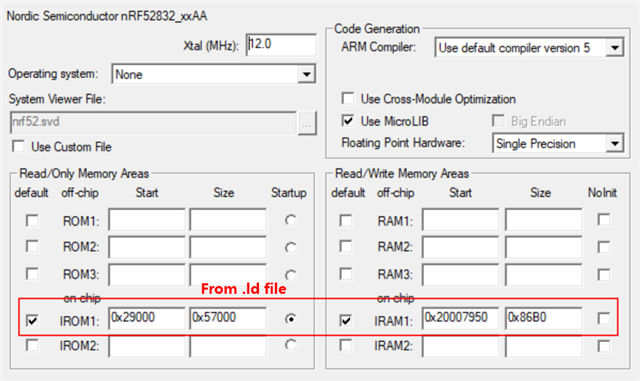The image size is (640, 381).
Task: Select the ROM1 Startup radio button
Action: (x=291, y=221)
